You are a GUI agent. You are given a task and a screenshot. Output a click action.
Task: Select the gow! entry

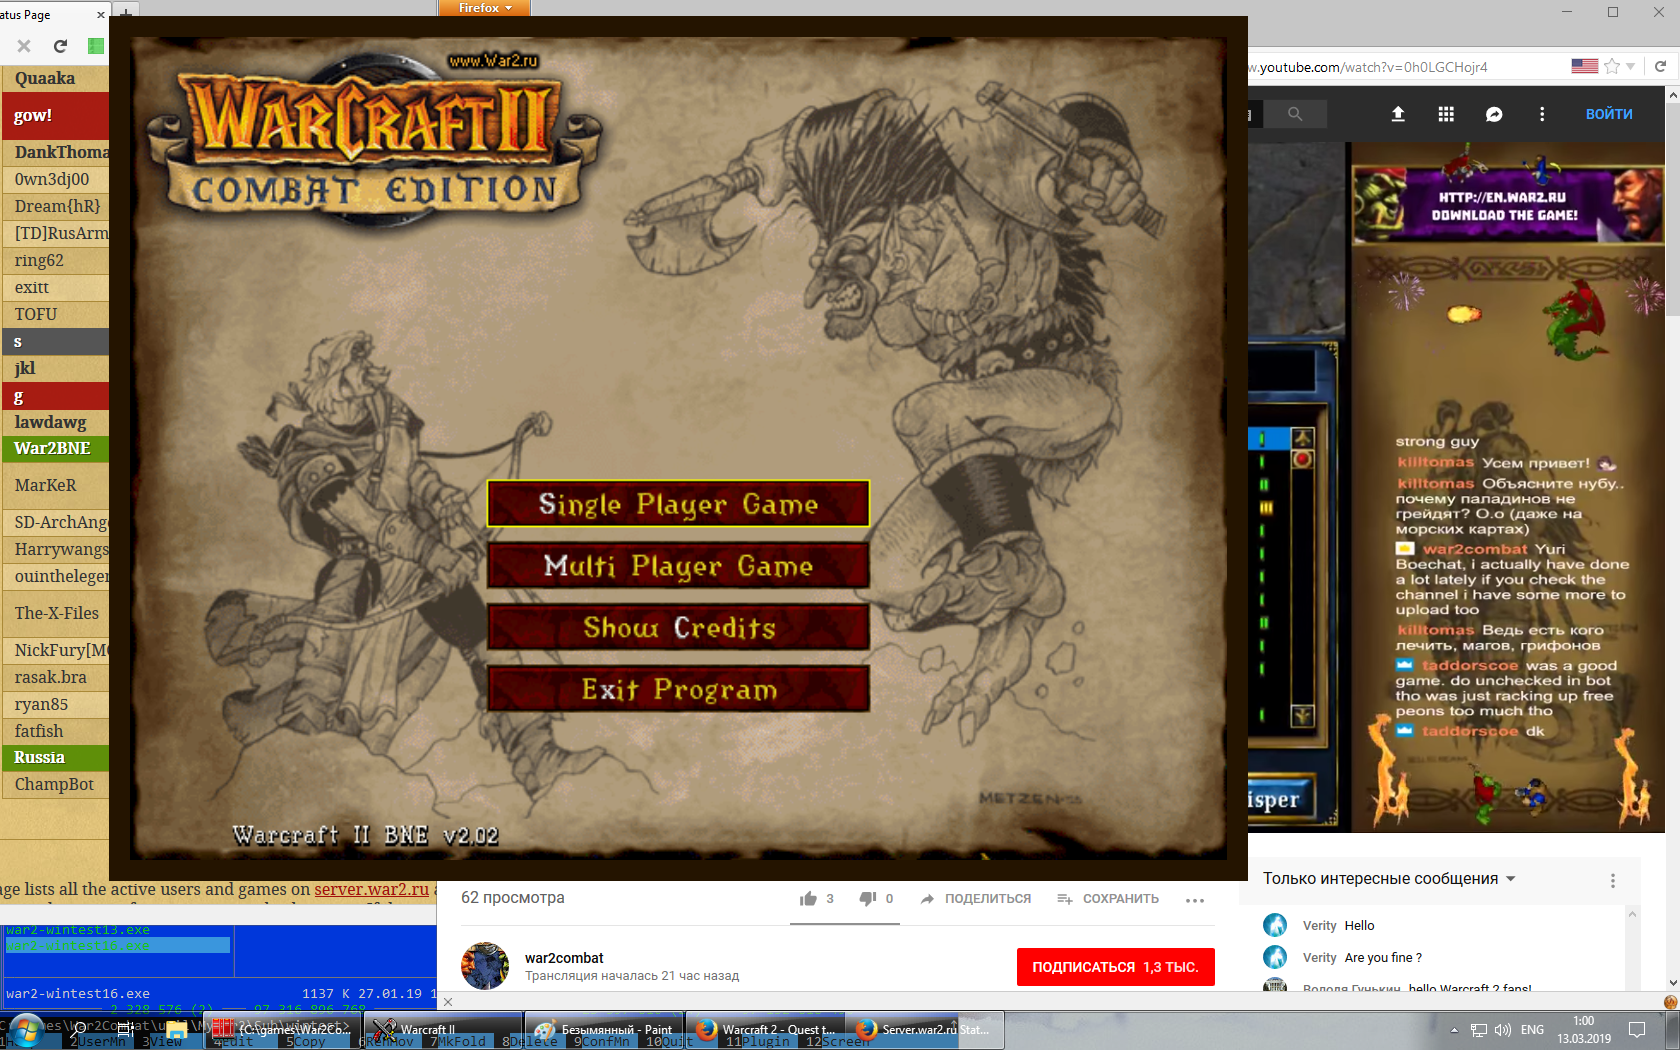click(55, 115)
